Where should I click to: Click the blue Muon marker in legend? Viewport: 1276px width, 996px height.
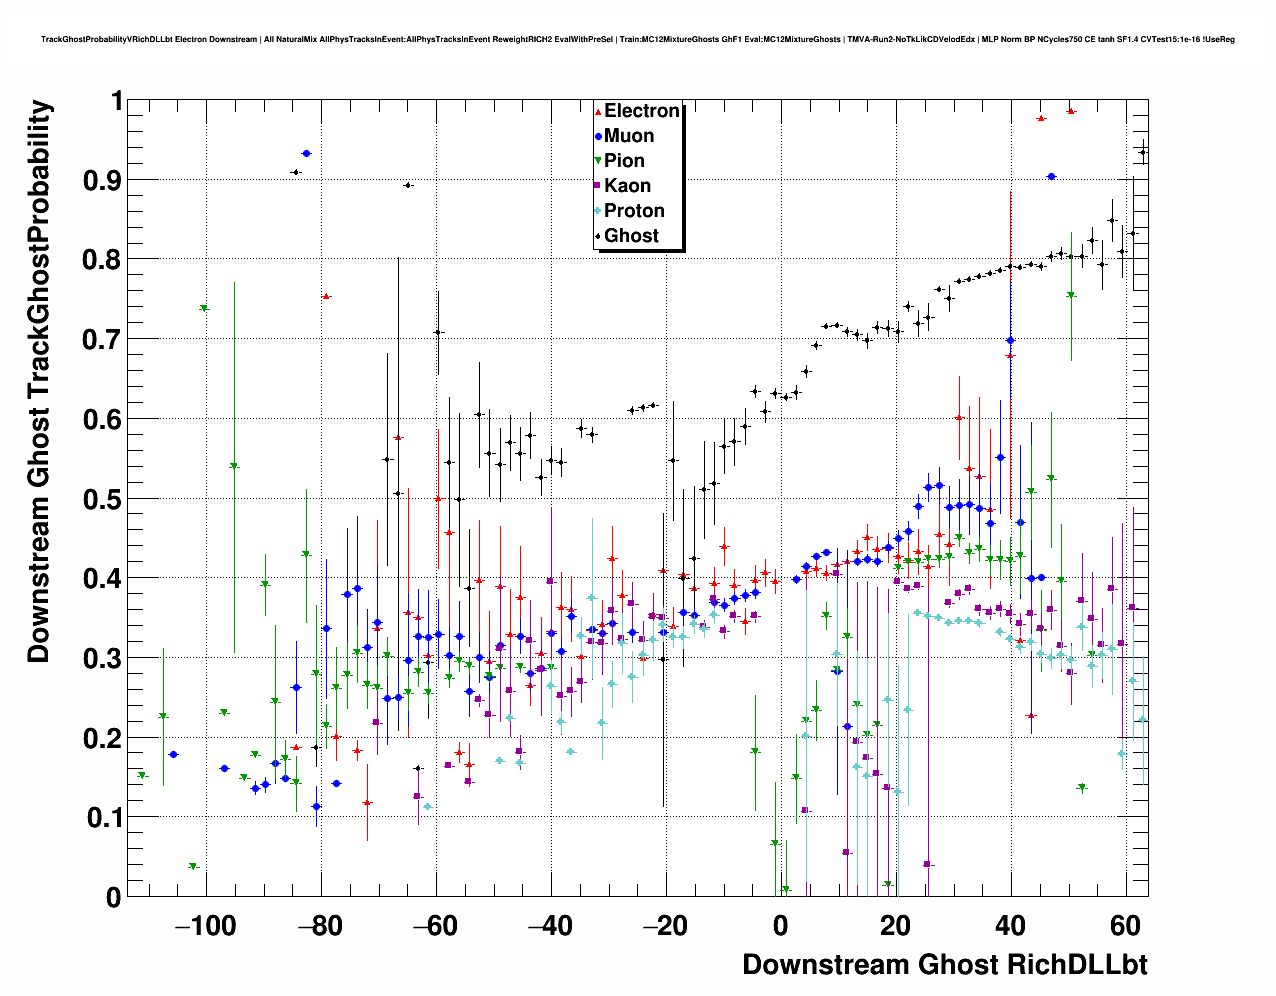(x=598, y=136)
